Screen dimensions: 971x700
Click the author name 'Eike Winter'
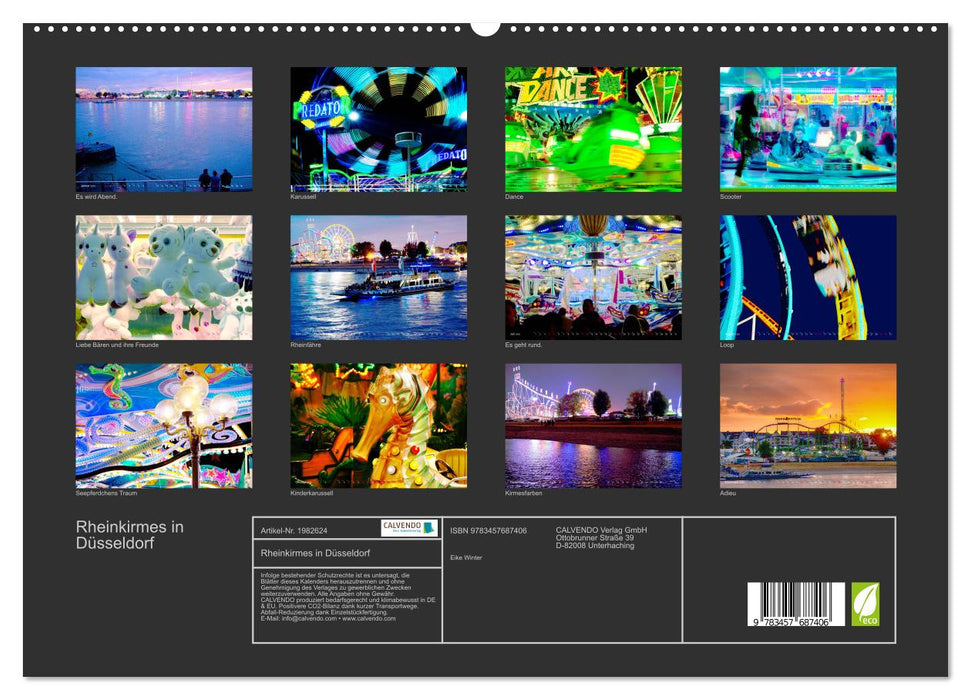[x=465, y=556]
